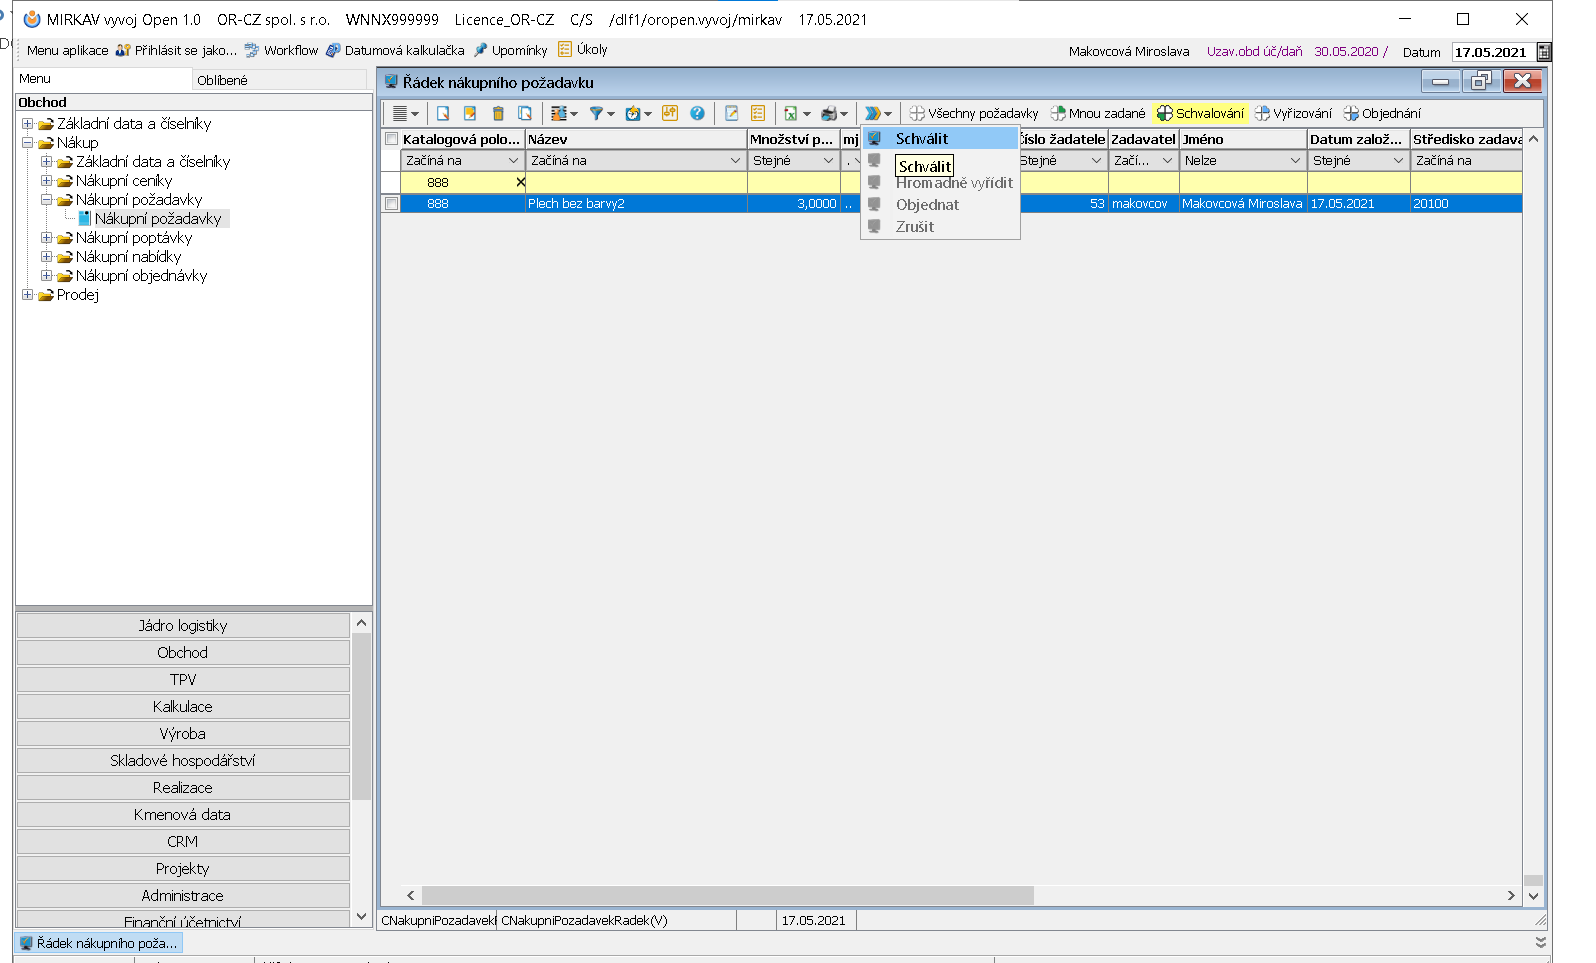The image size is (1596, 963).
Task: Click the Workflow button in top bar
Action: [x=281, y=50]
